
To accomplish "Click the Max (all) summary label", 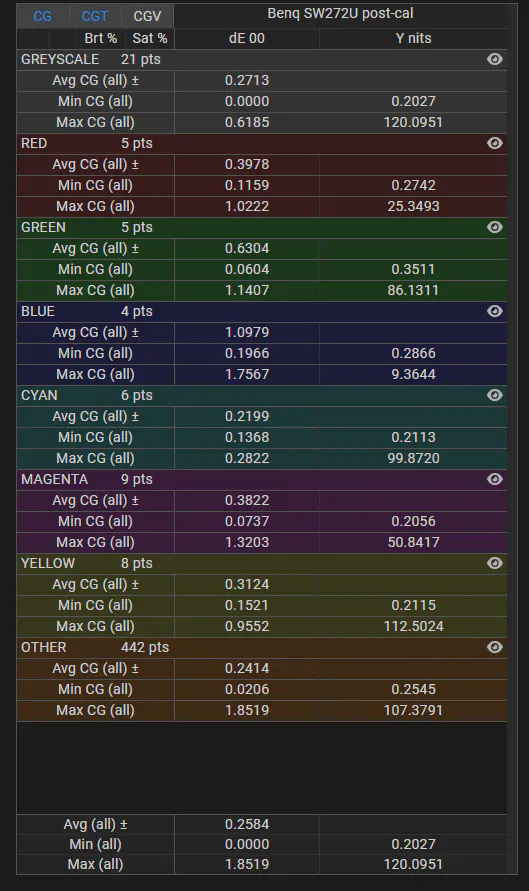I will coord(95,864).
